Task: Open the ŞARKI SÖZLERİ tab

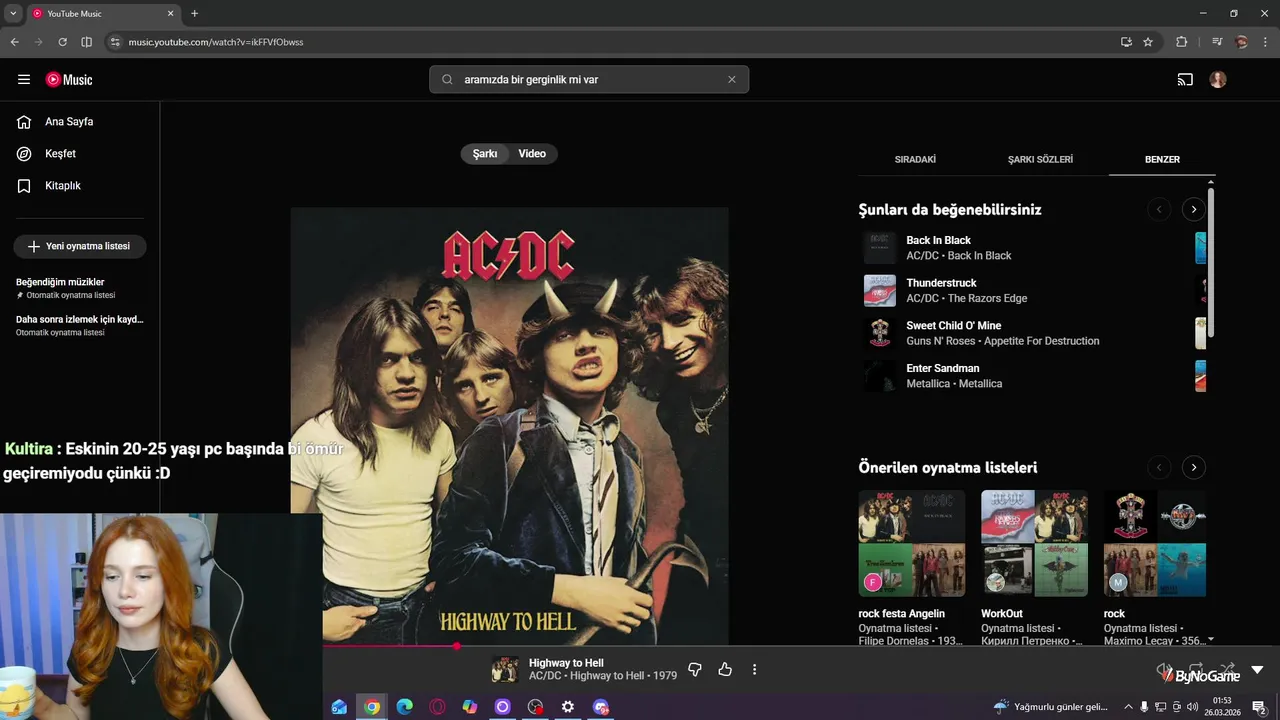Action: (x=1040, y=159)
